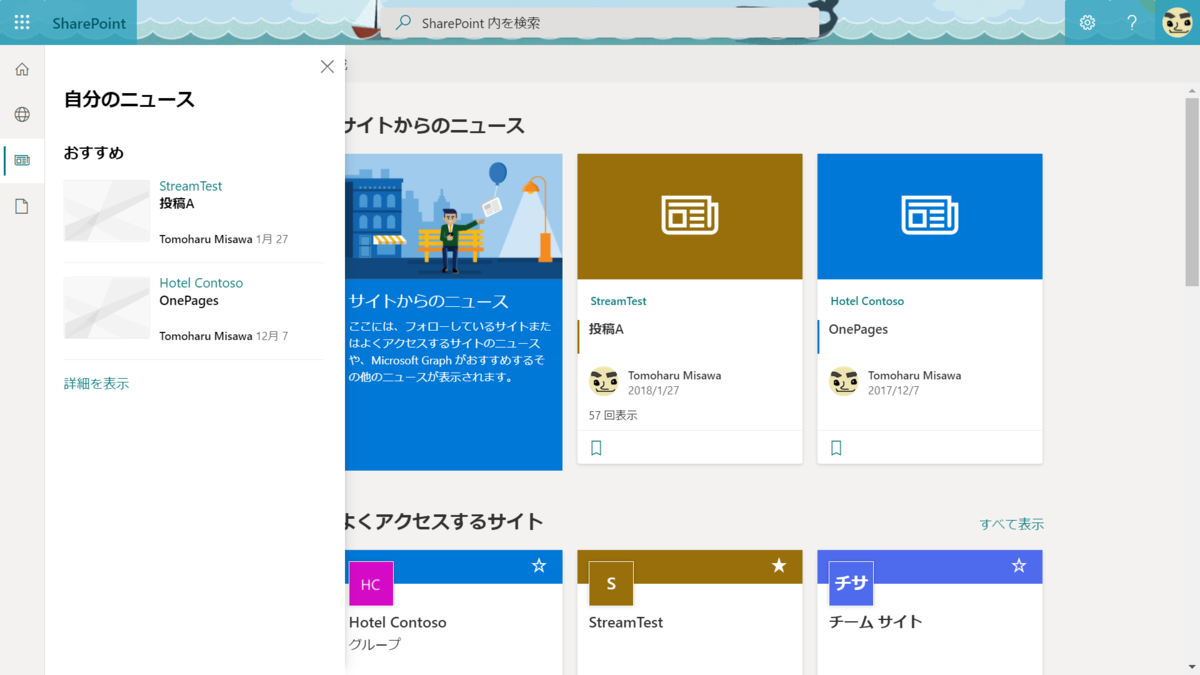Bookmark the 投稿A news card
This screenshot has width=1200, height=675.
click(x=596, y=448)
